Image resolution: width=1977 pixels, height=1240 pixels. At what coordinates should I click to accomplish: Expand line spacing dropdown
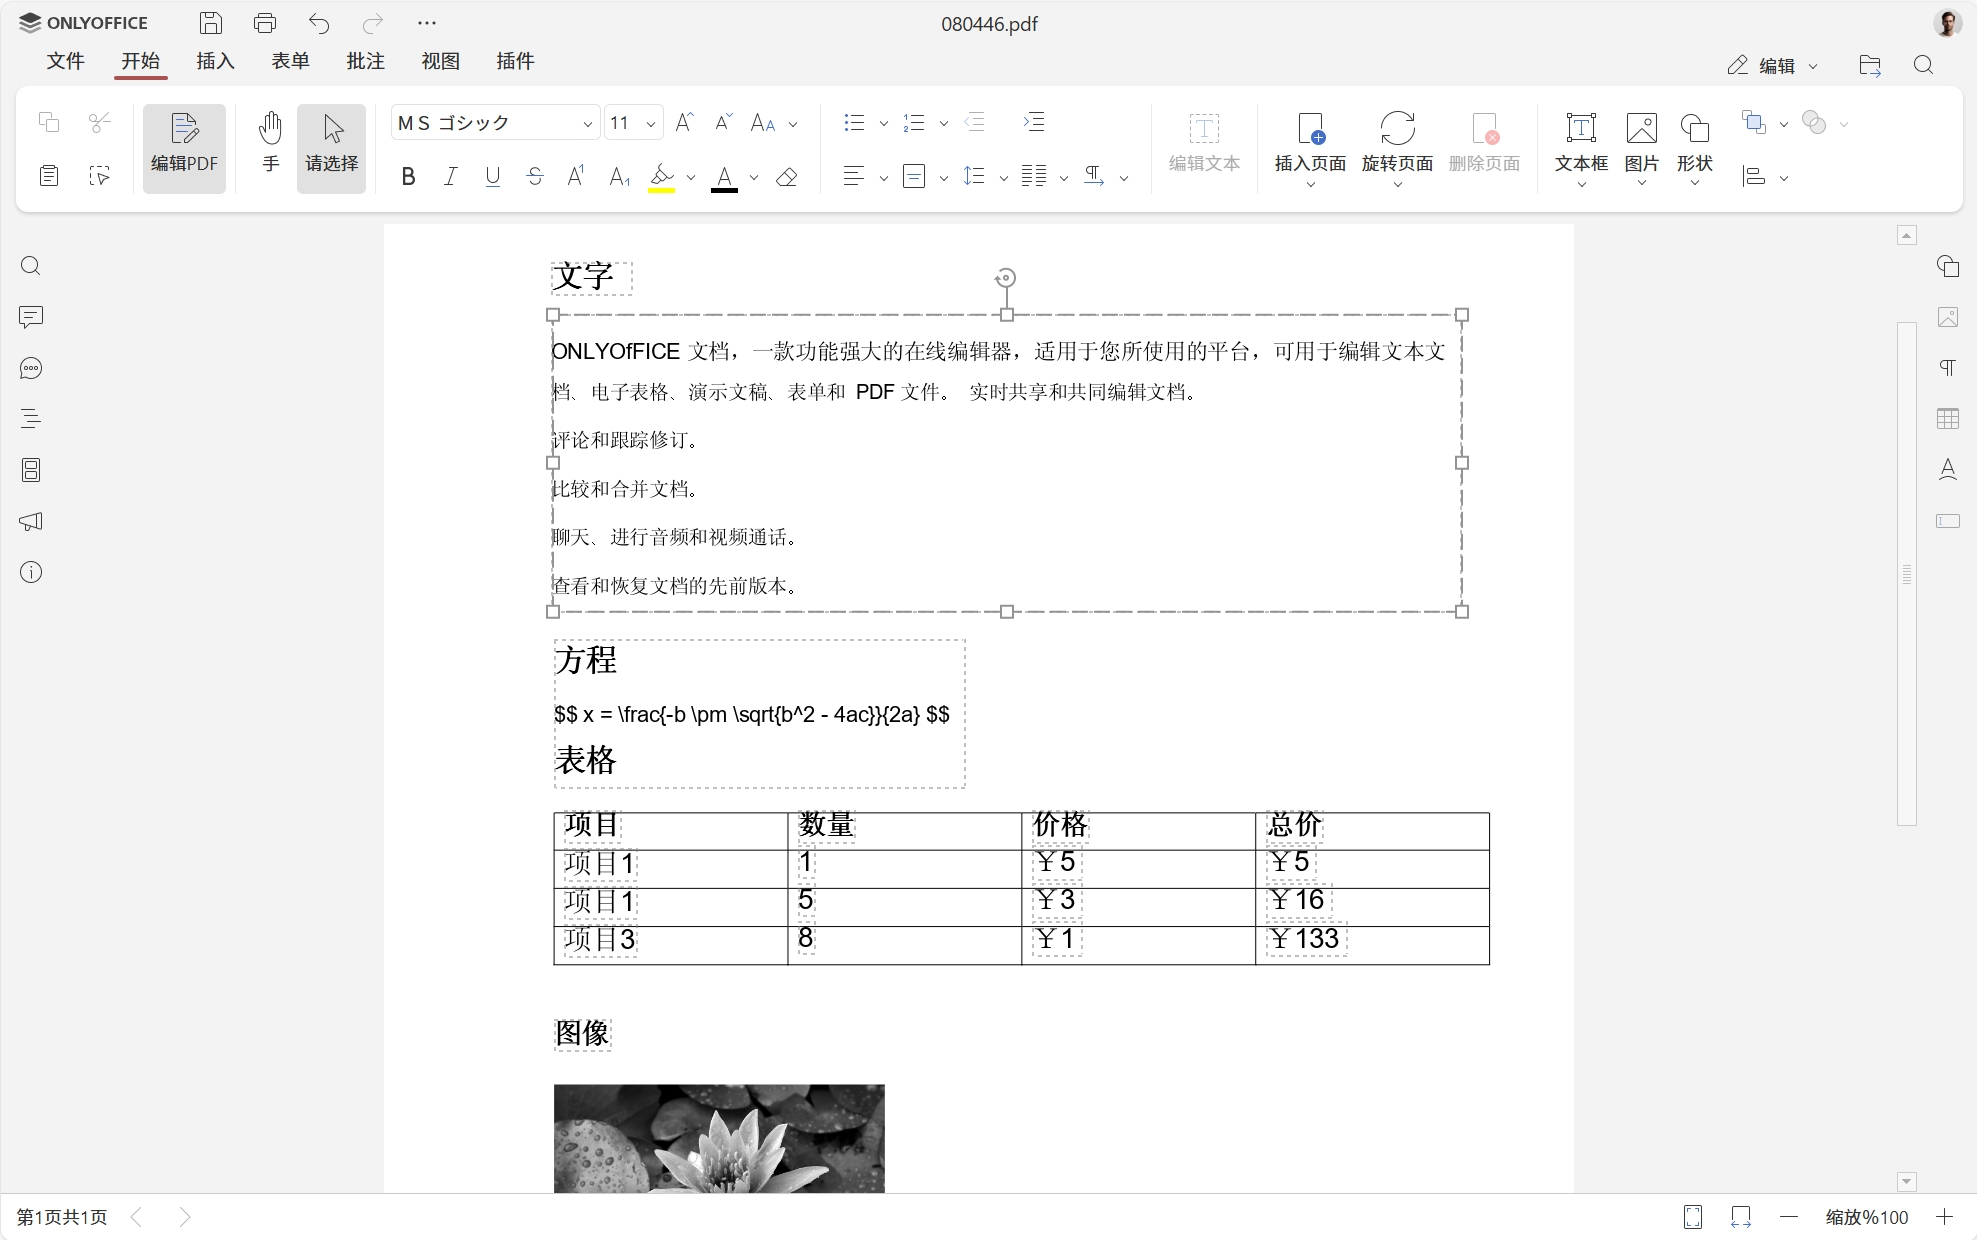point(1003,178)
